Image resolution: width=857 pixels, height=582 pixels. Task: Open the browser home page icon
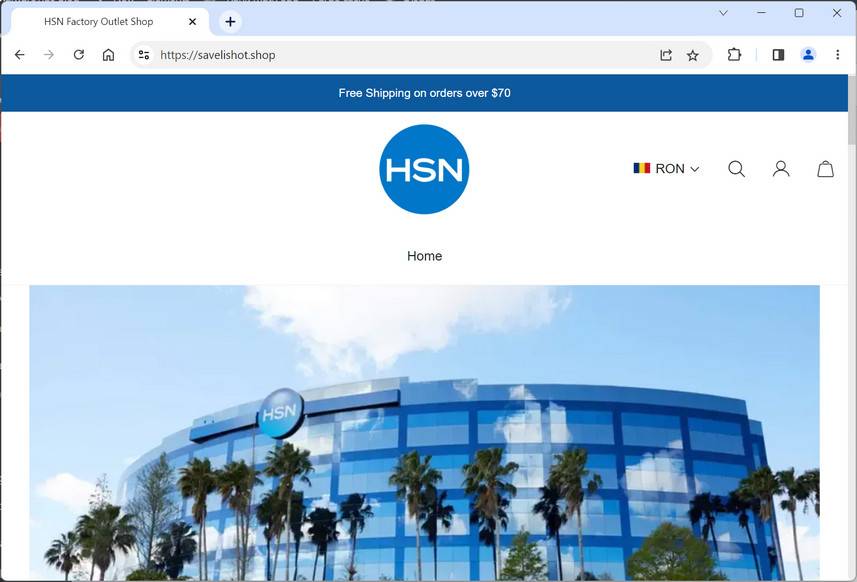108,55
